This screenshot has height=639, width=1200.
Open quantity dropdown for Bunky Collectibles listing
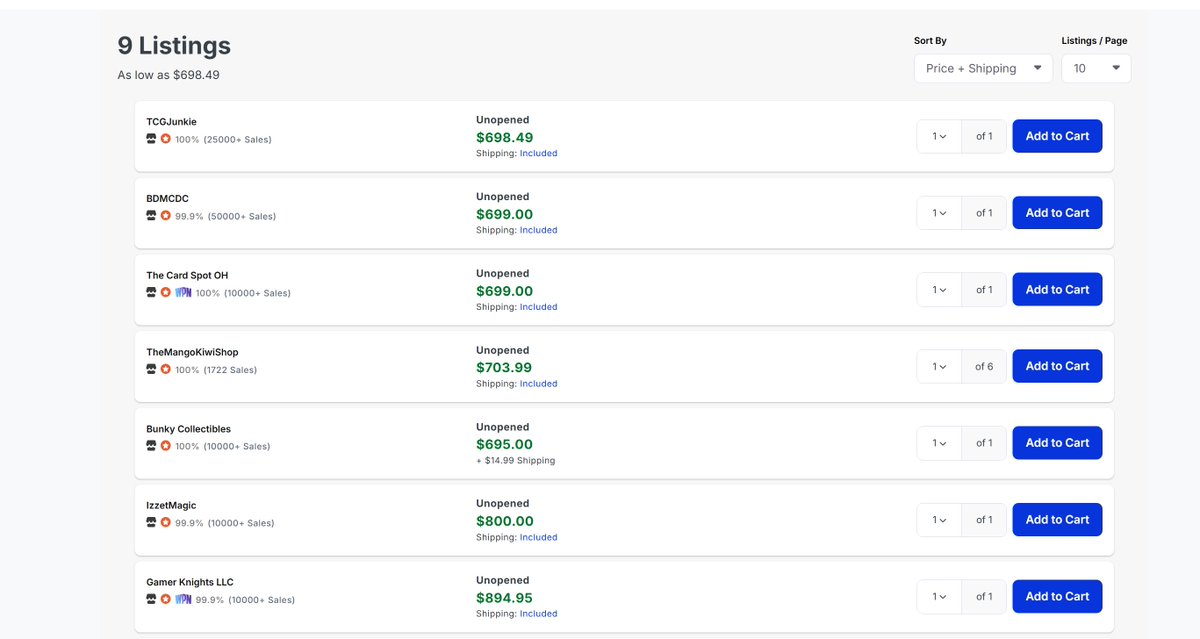click(939, 443)
